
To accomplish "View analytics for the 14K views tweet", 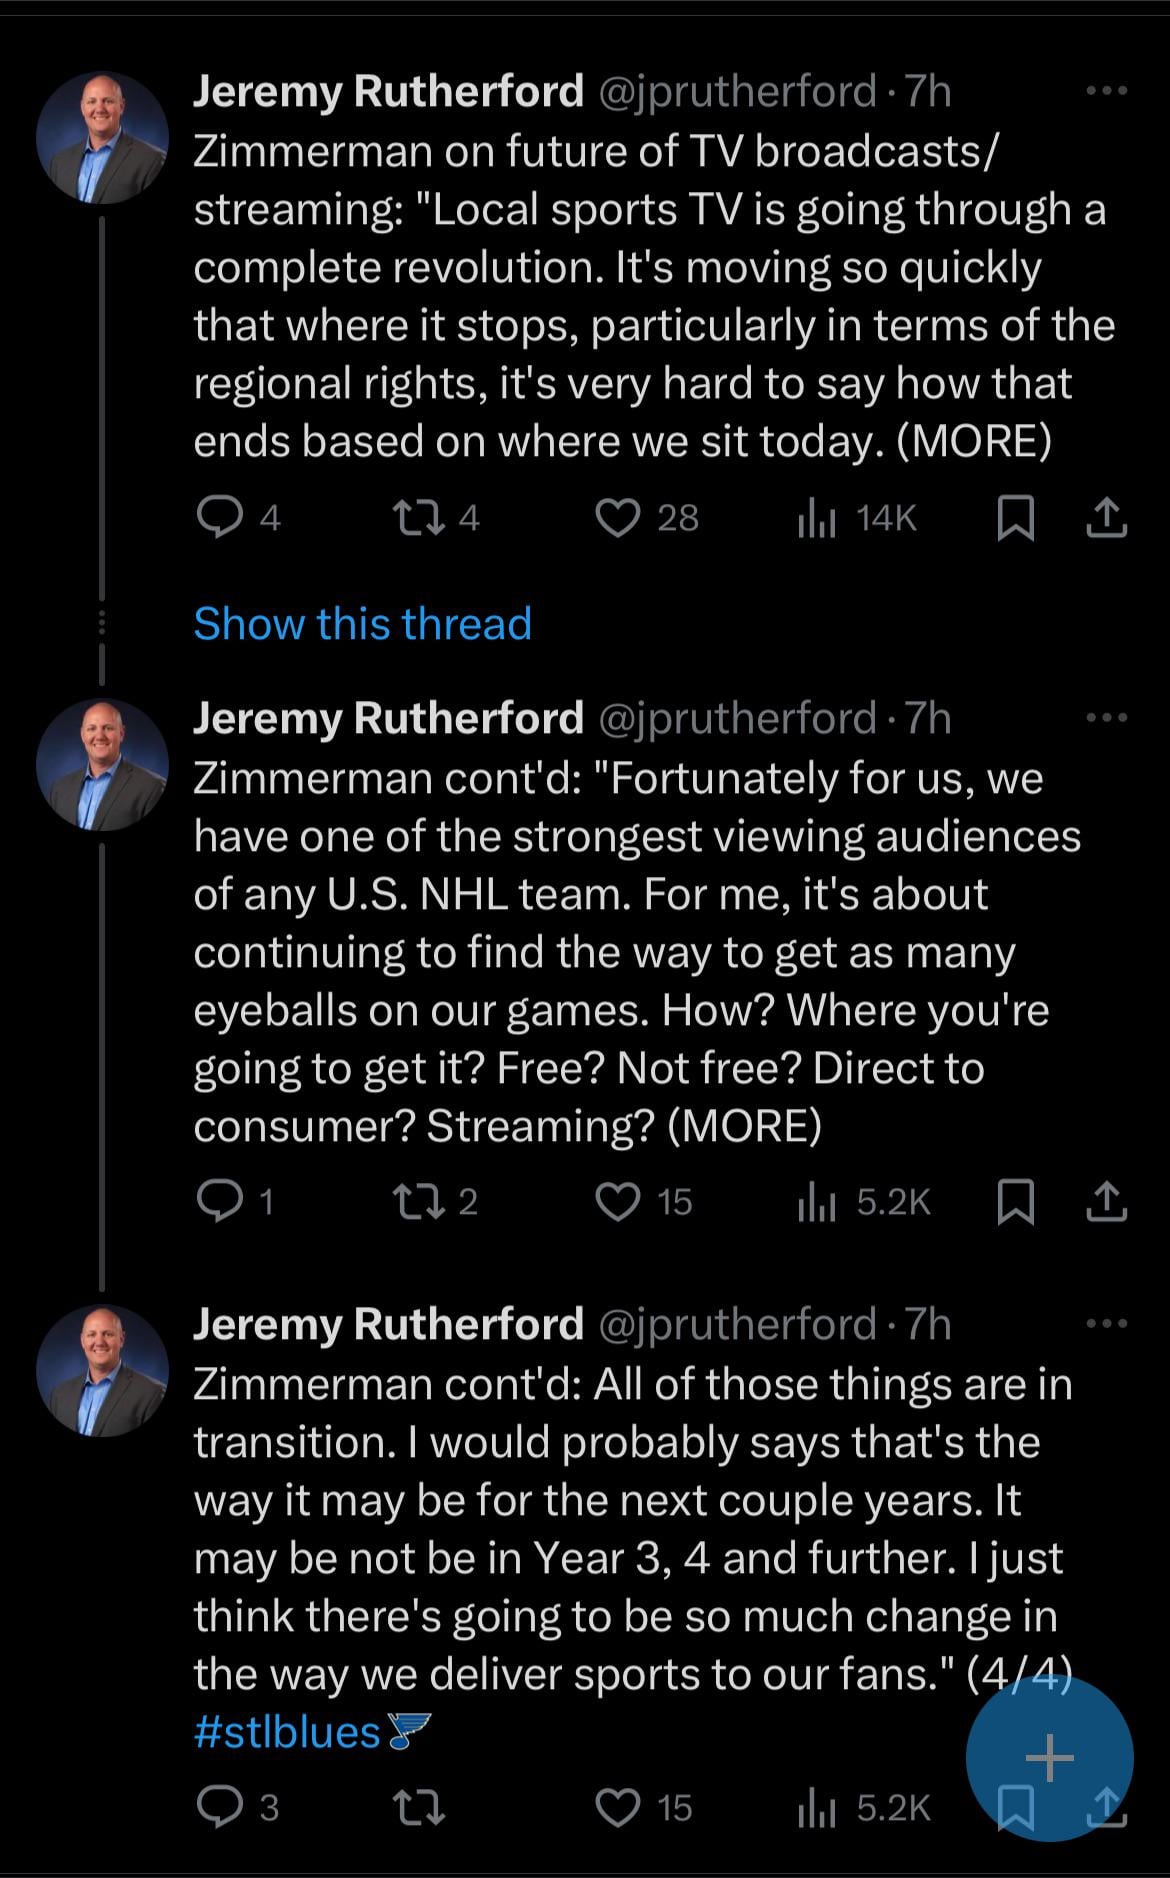I will pos(816,518).
